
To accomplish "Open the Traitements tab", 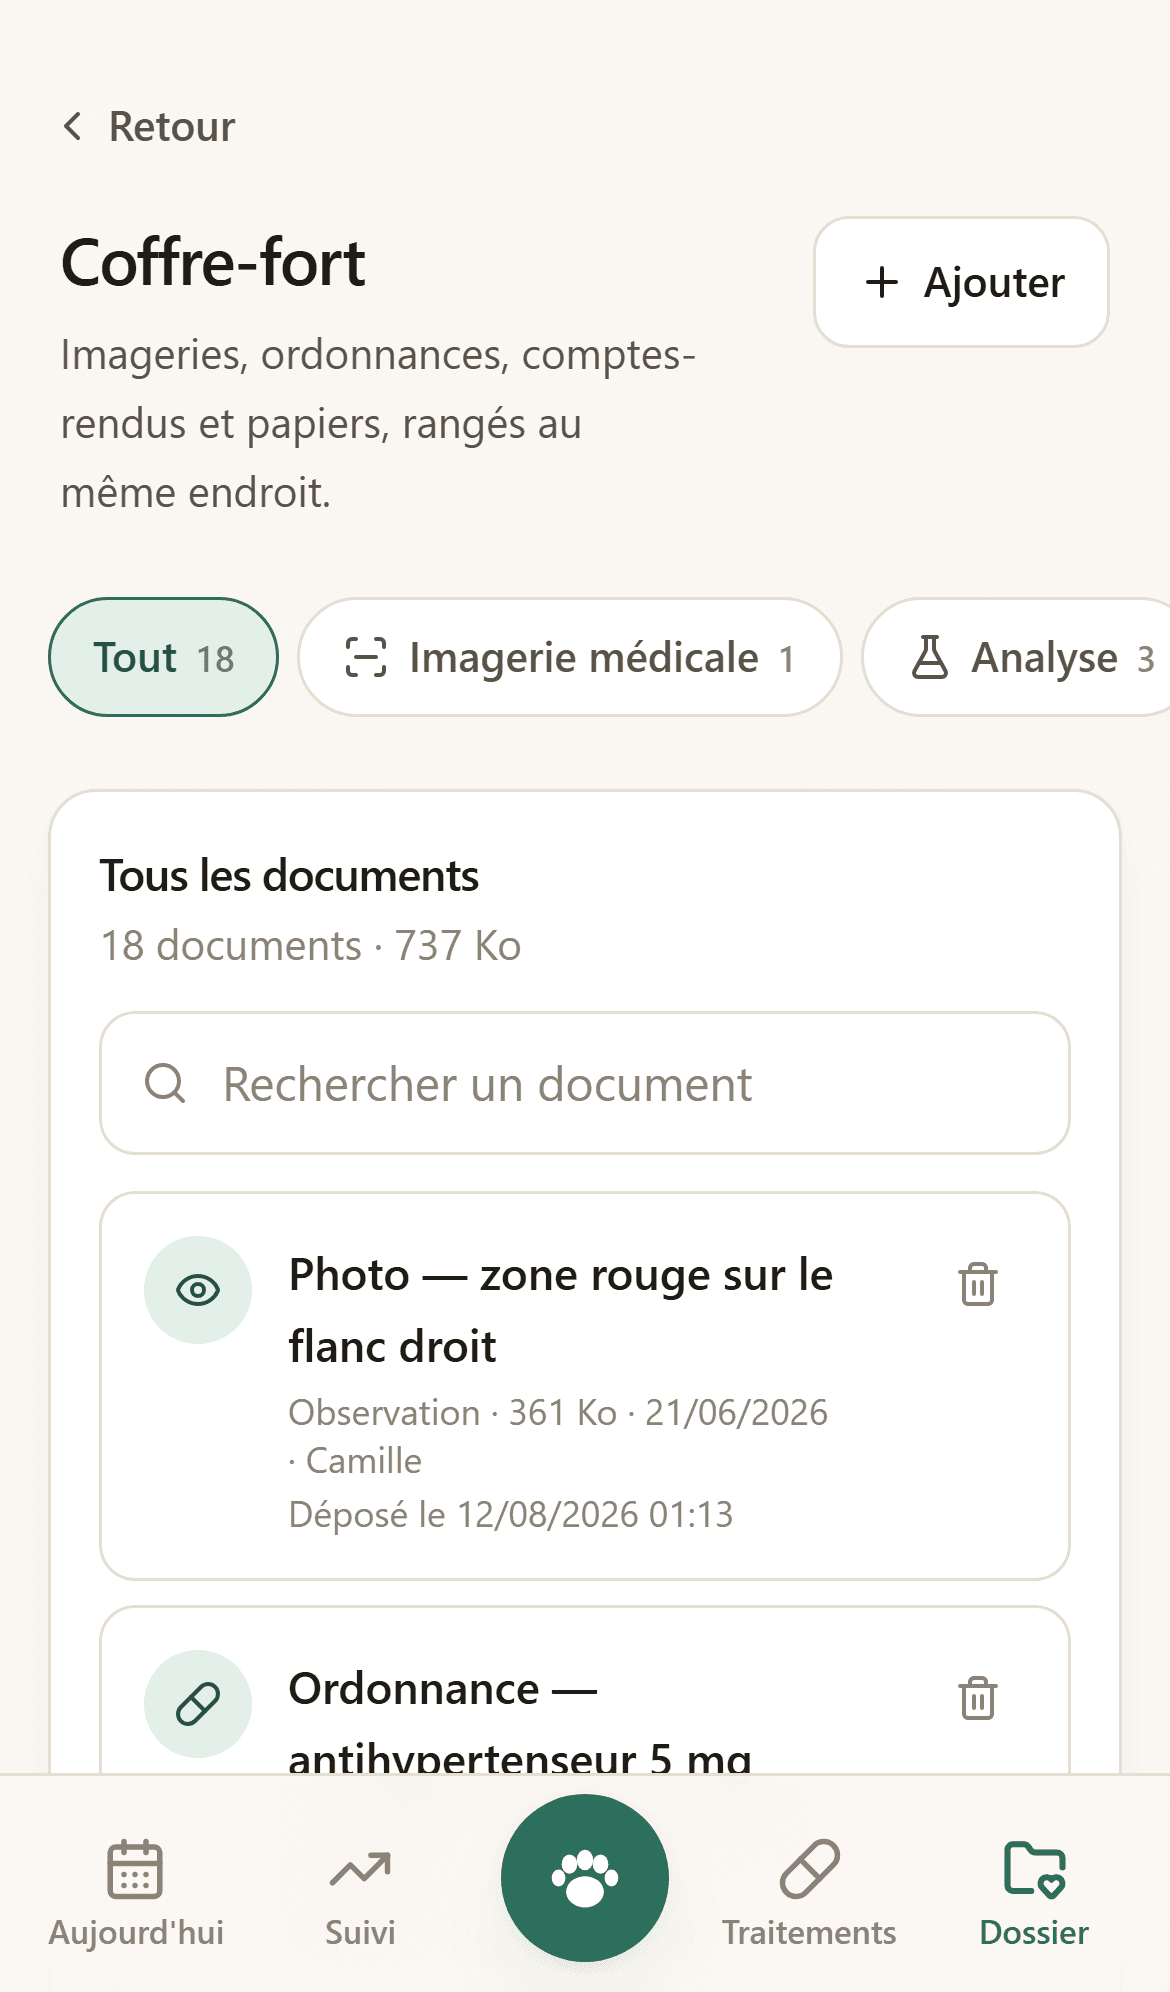I will [809, 1892].
